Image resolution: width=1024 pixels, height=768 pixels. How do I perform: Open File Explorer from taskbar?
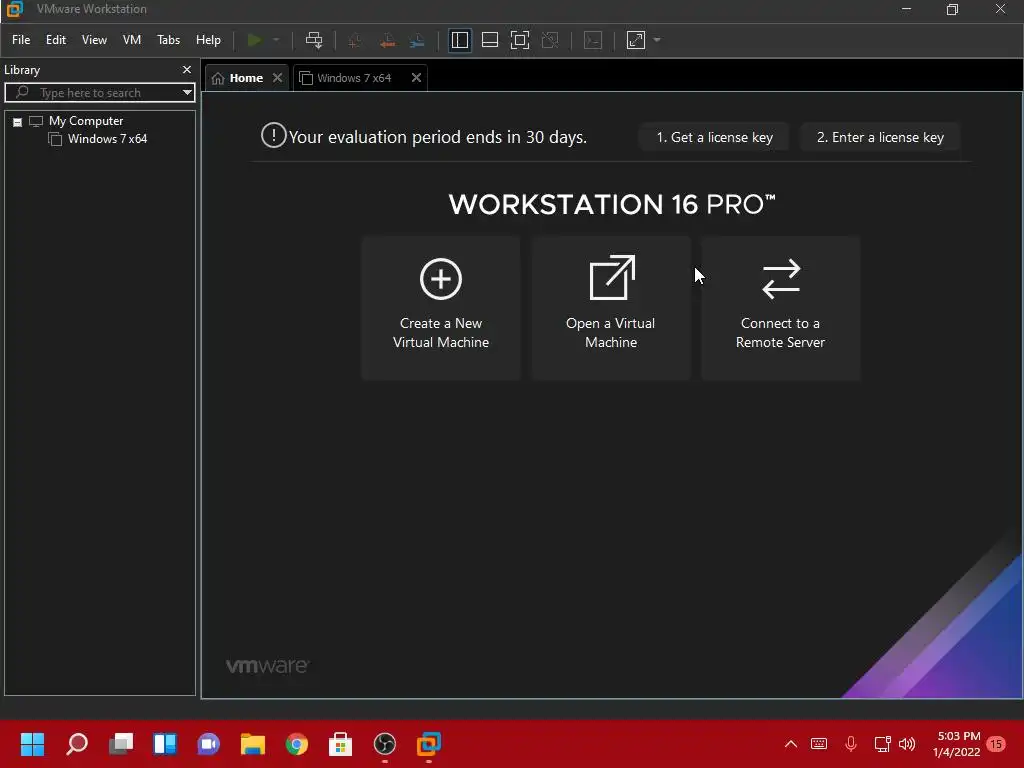[x=253, y=744]
